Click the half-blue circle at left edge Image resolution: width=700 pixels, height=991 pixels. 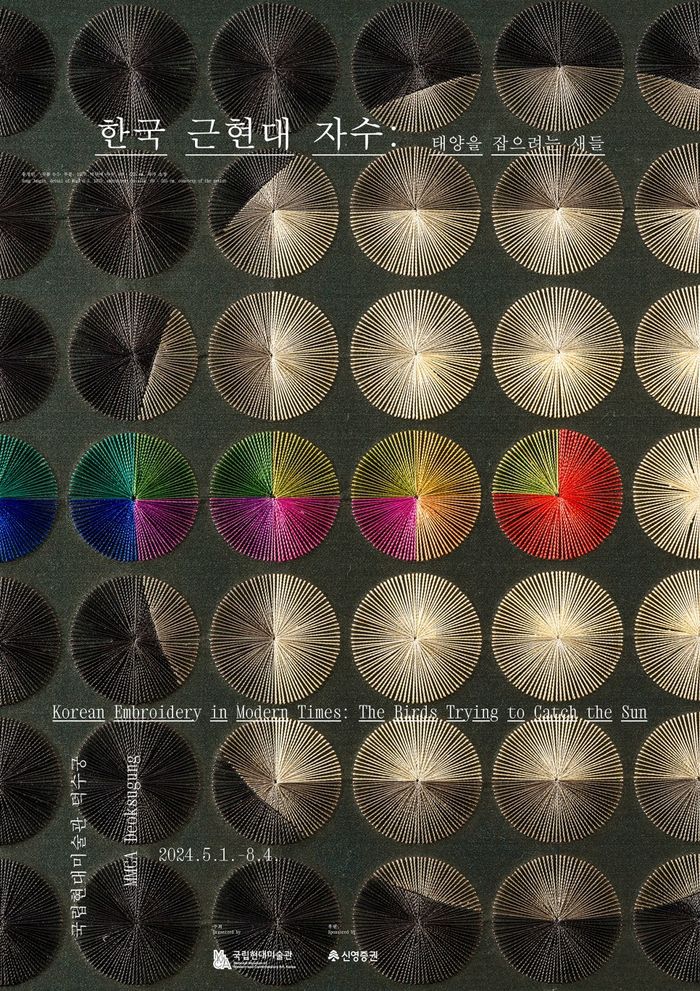[x=22, y=496]
